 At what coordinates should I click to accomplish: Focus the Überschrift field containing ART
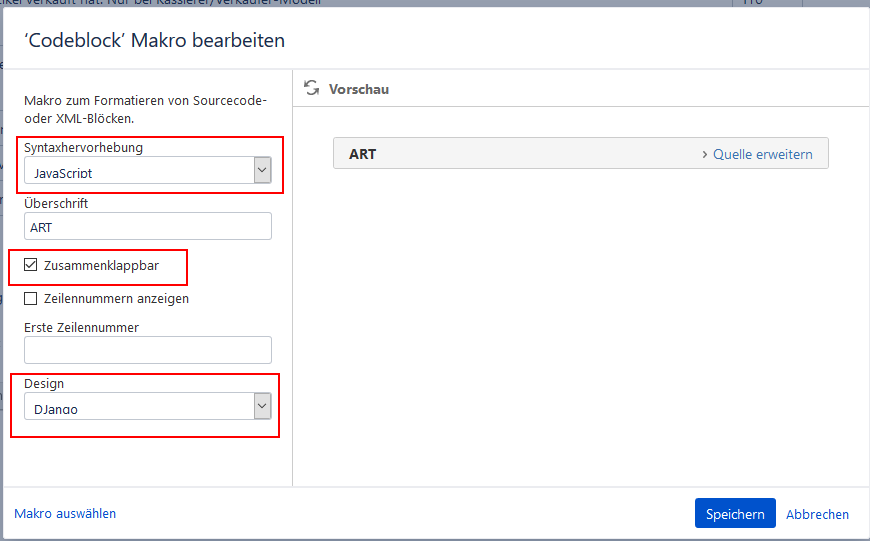tap(148, 227)
